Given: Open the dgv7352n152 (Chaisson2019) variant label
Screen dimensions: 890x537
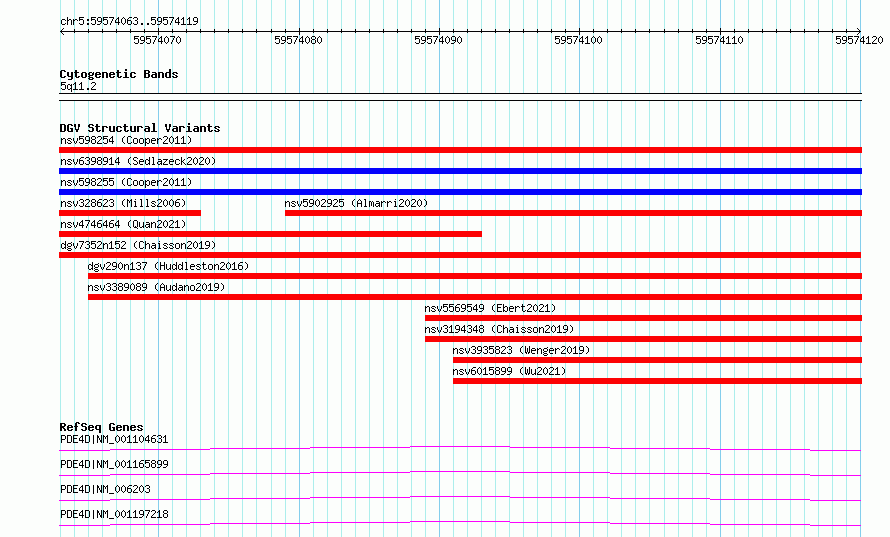Looking at the screenshot, I should [x=138, y=245].
